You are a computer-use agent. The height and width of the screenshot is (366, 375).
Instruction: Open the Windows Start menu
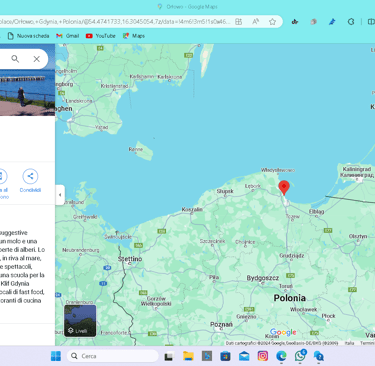click(56, 356)
